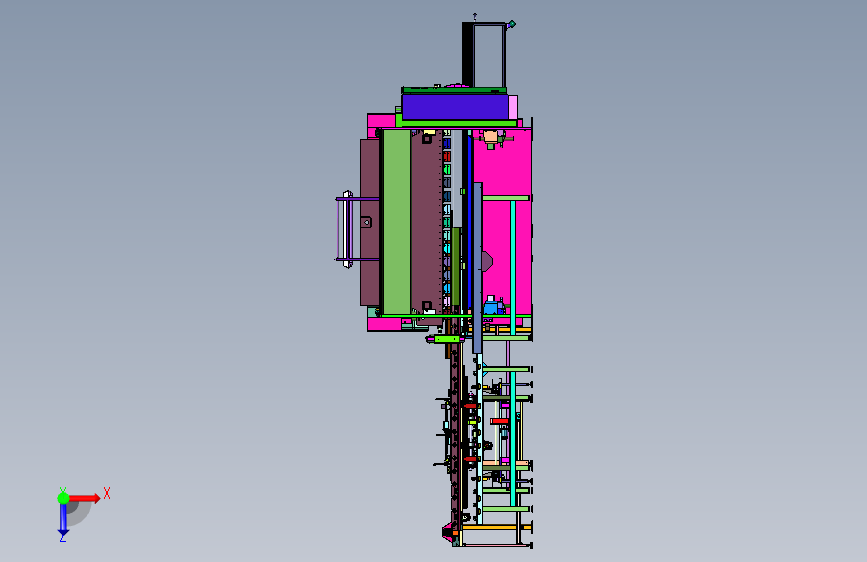Click the green Y axis ball of the triad
Screen dimensions: 867x562
(63, 498)
